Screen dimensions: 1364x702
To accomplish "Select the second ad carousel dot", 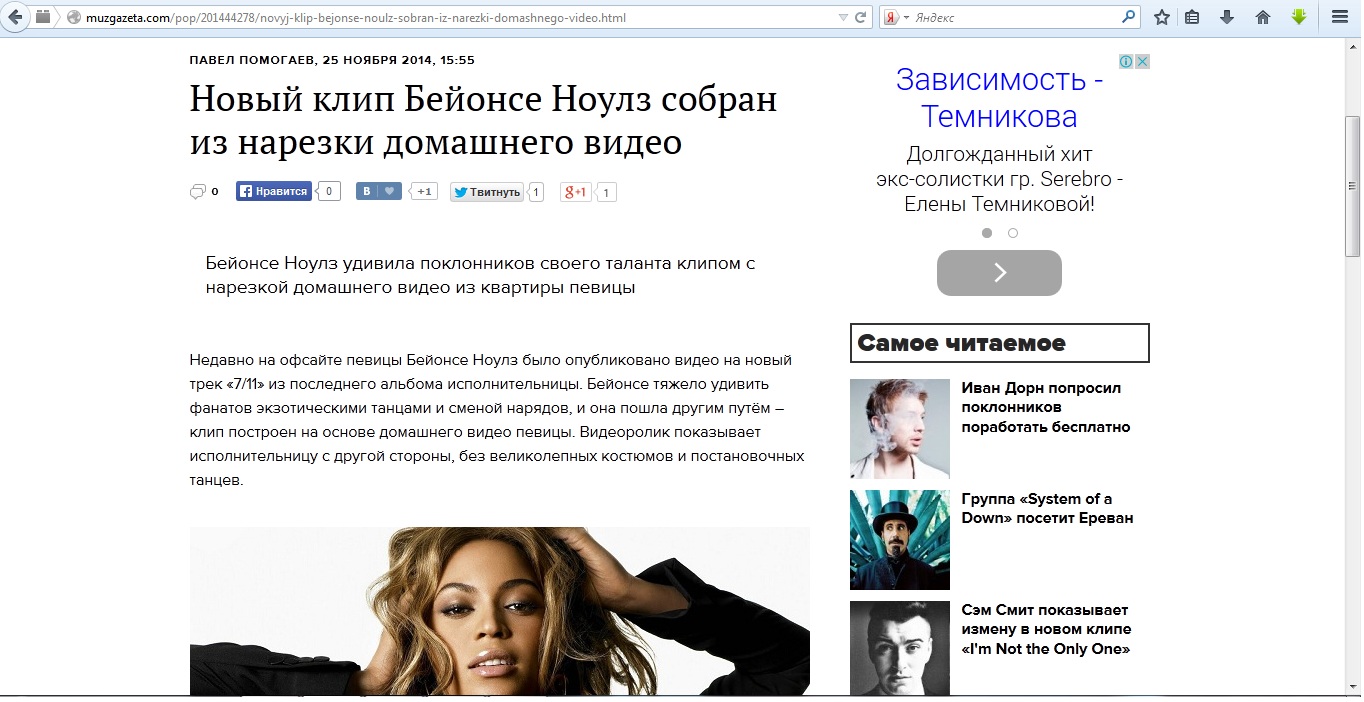I will pyautogui.click(x=1013, y=233).
